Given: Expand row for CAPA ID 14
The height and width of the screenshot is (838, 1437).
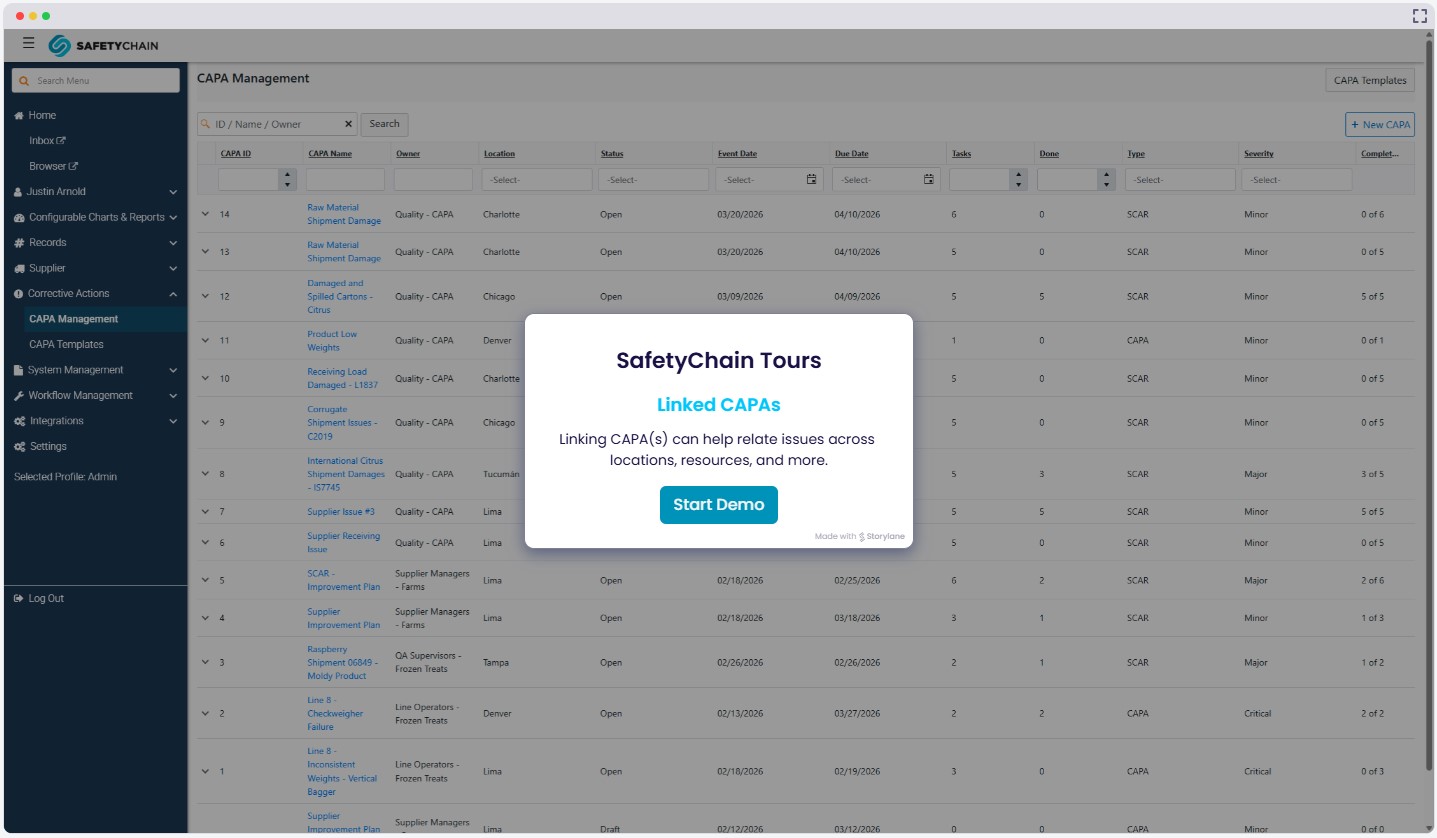Looking at the screenshot, I should point(205,214).
